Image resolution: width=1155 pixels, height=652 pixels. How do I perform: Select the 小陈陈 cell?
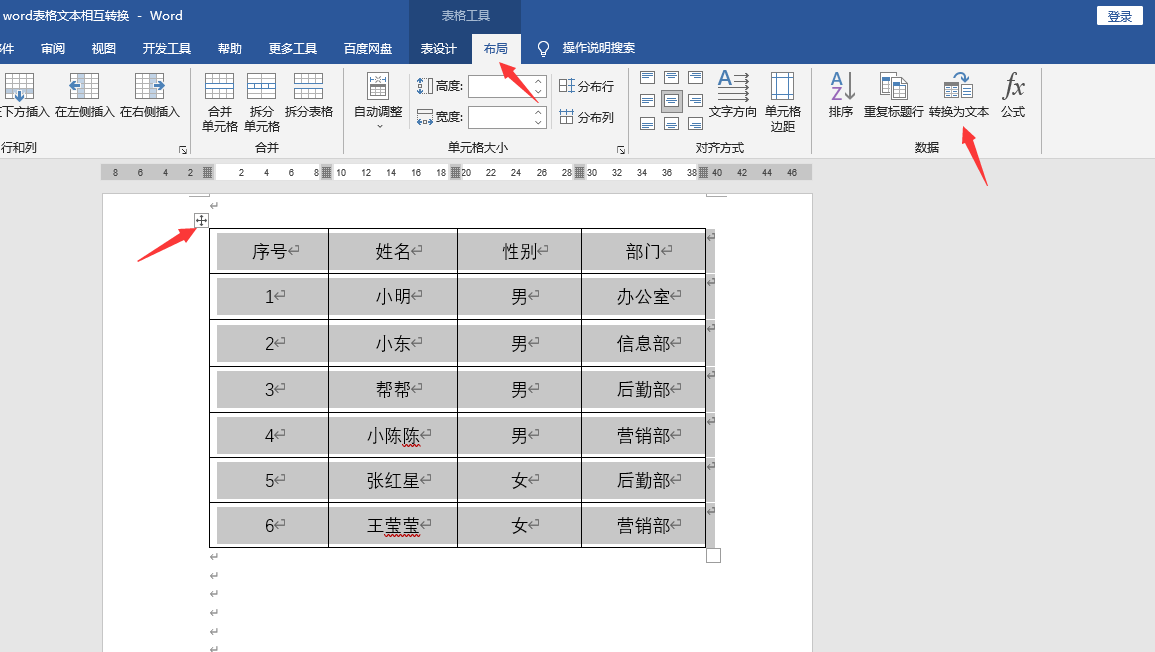pyautogui.click(x=393, y=435)
